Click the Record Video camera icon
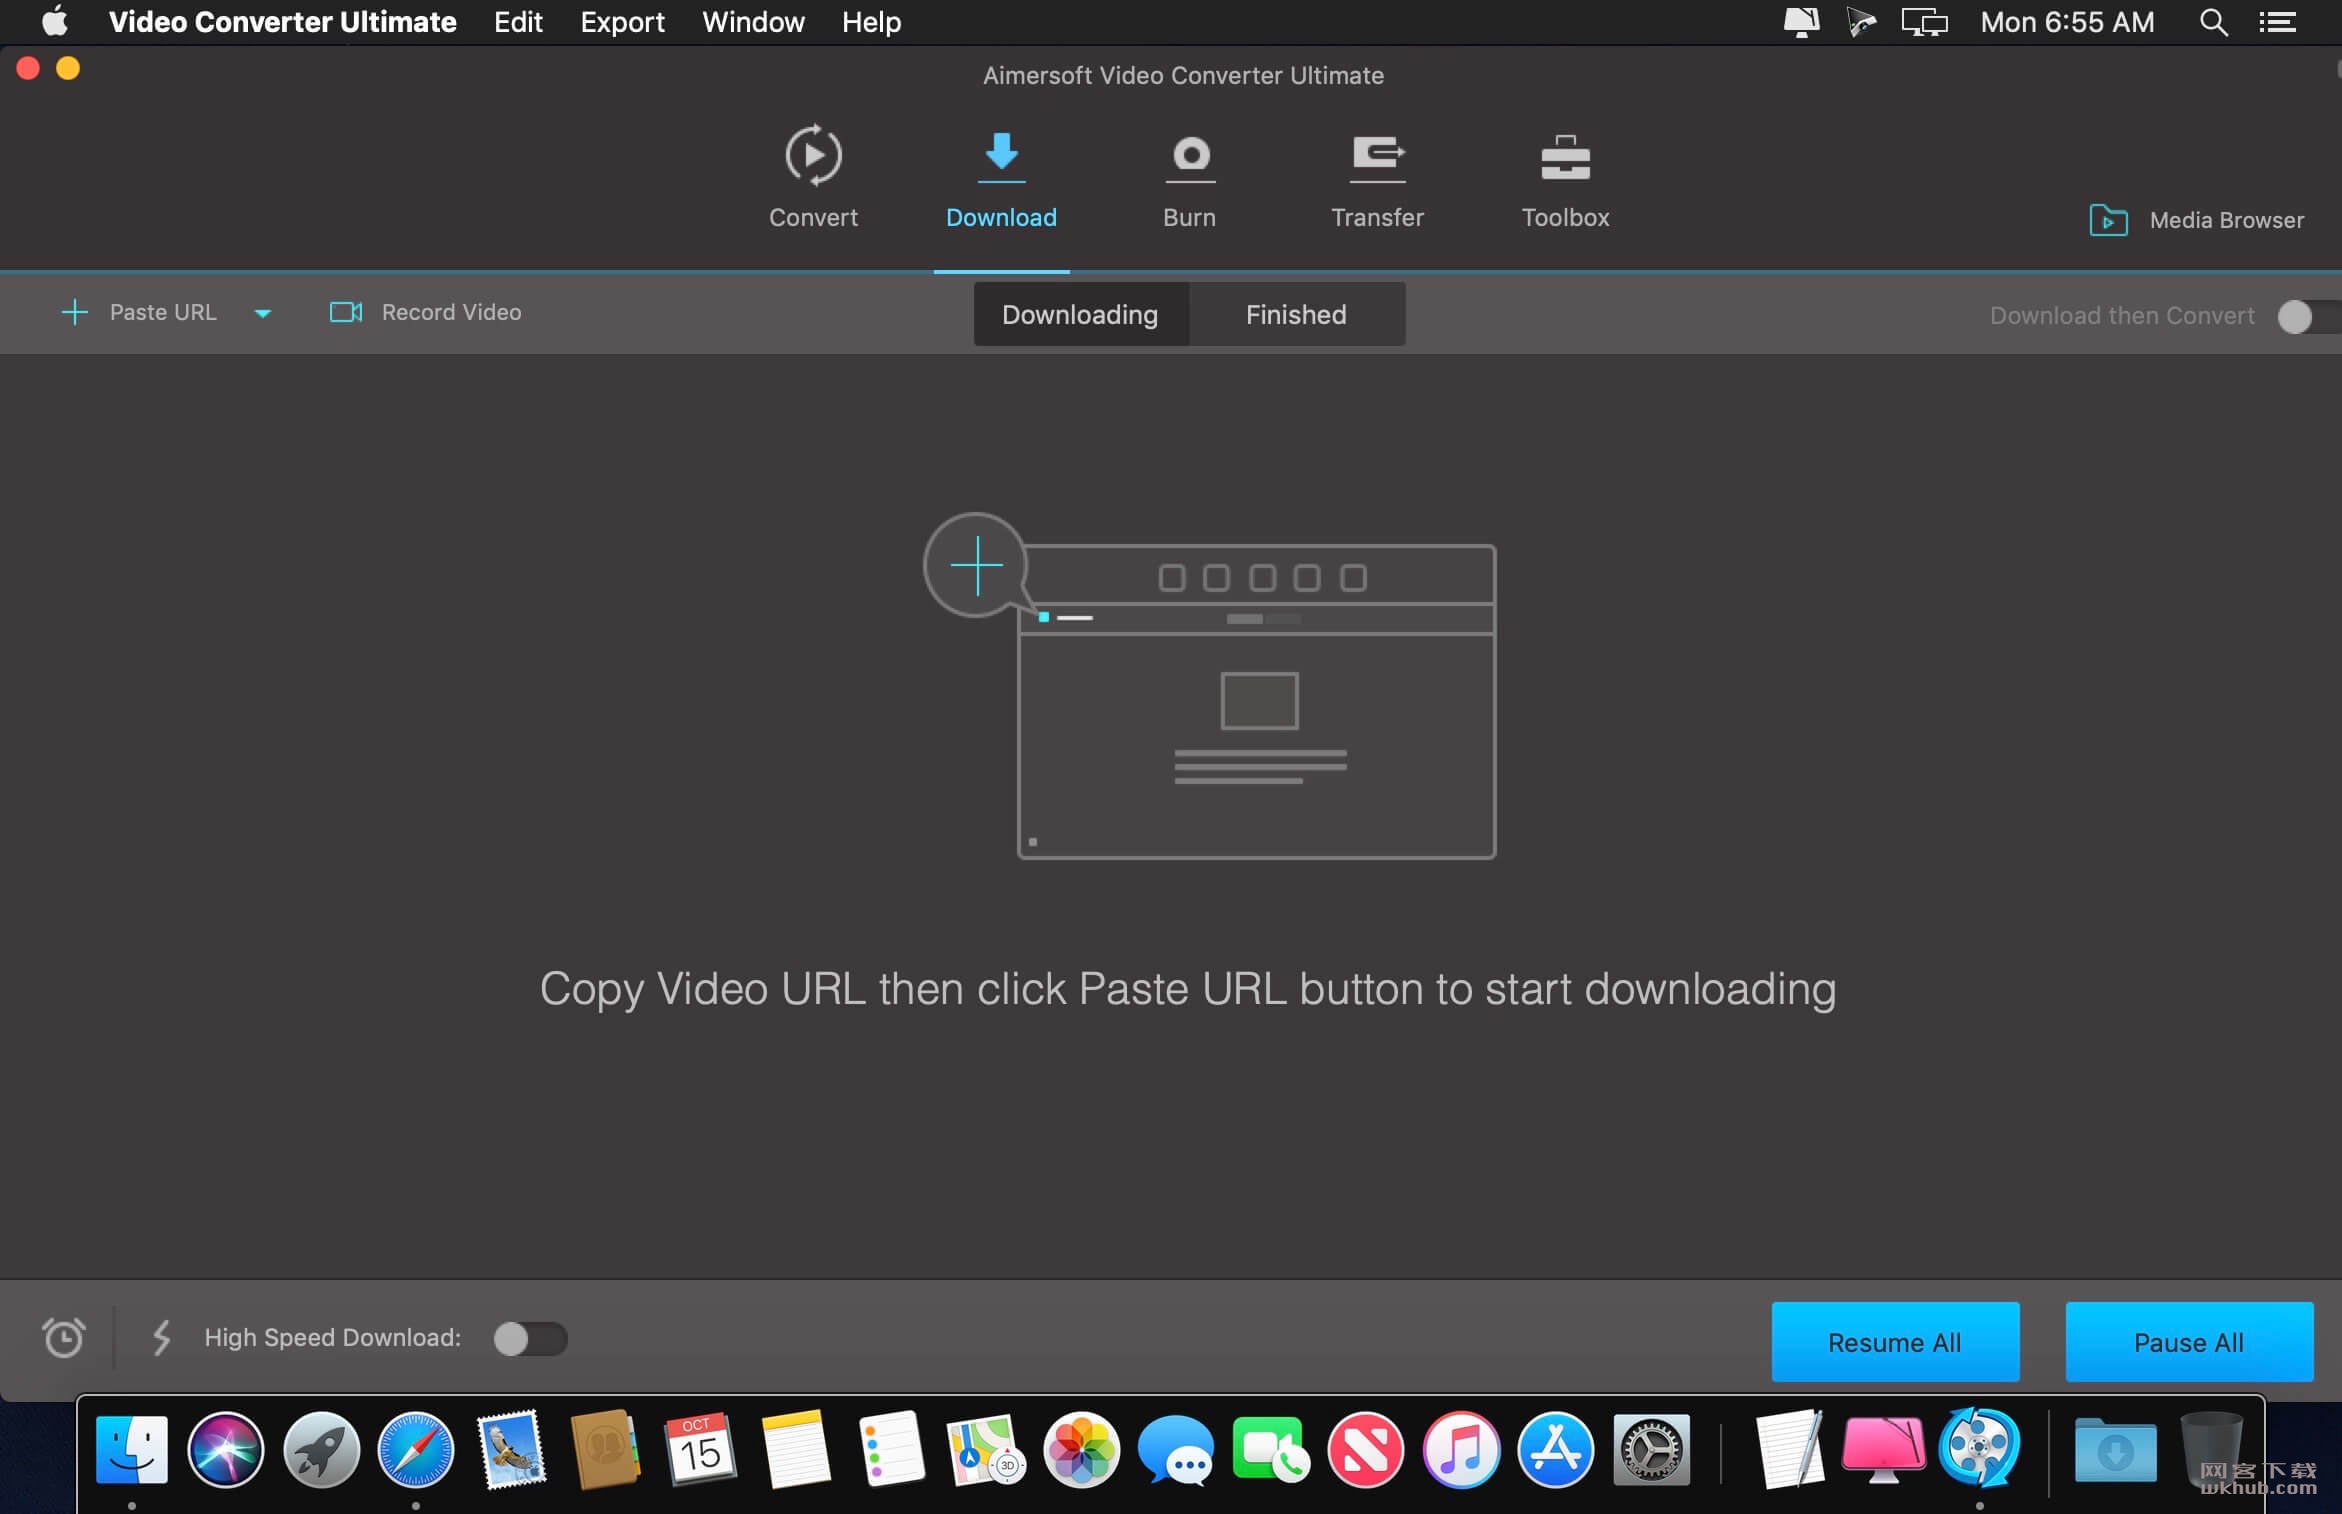This screenshot has height=1514, width=2342. click(x=346, y=312)
